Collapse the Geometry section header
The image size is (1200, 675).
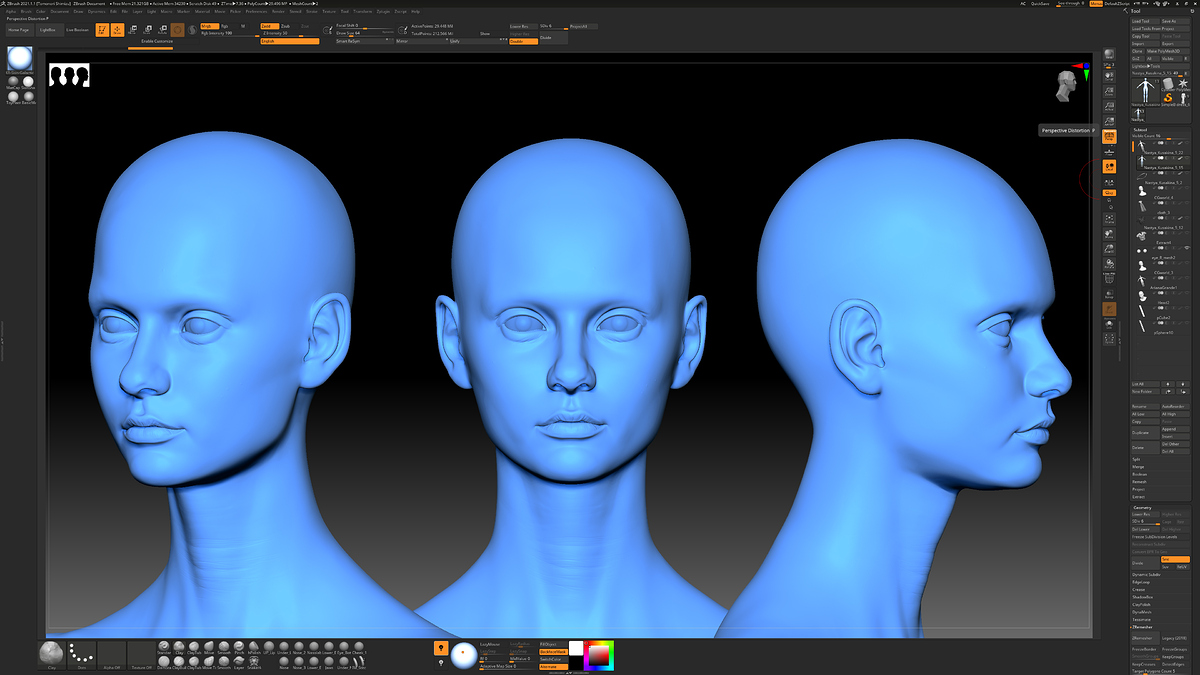(1142, 507)
